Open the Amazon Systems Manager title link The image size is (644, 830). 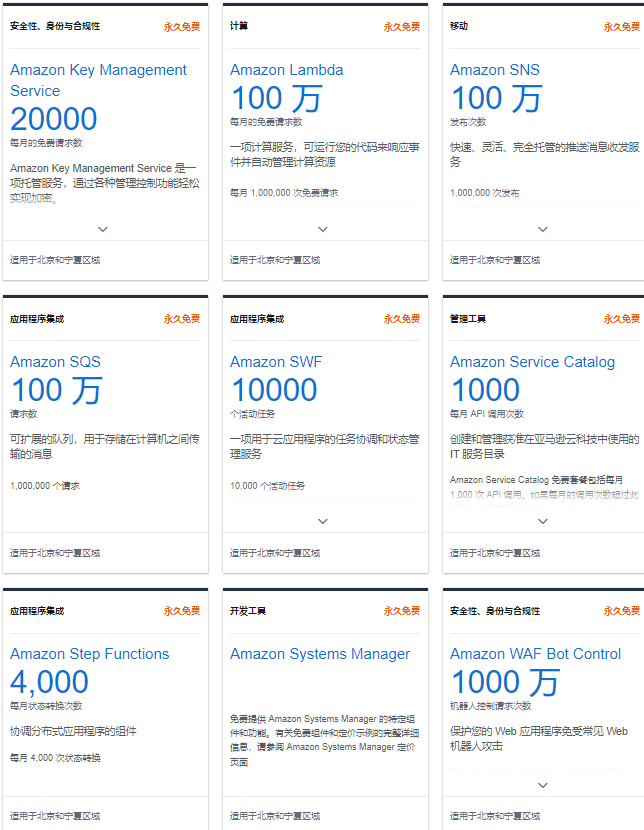[x=320, y=654]
